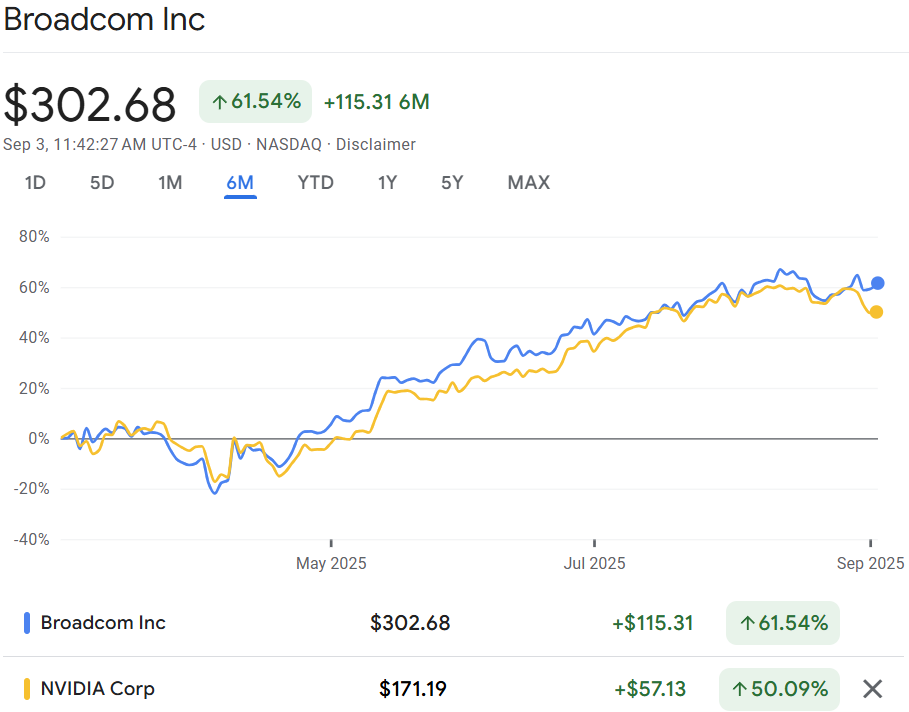Switch chart to YTD range

click(315, 182)
